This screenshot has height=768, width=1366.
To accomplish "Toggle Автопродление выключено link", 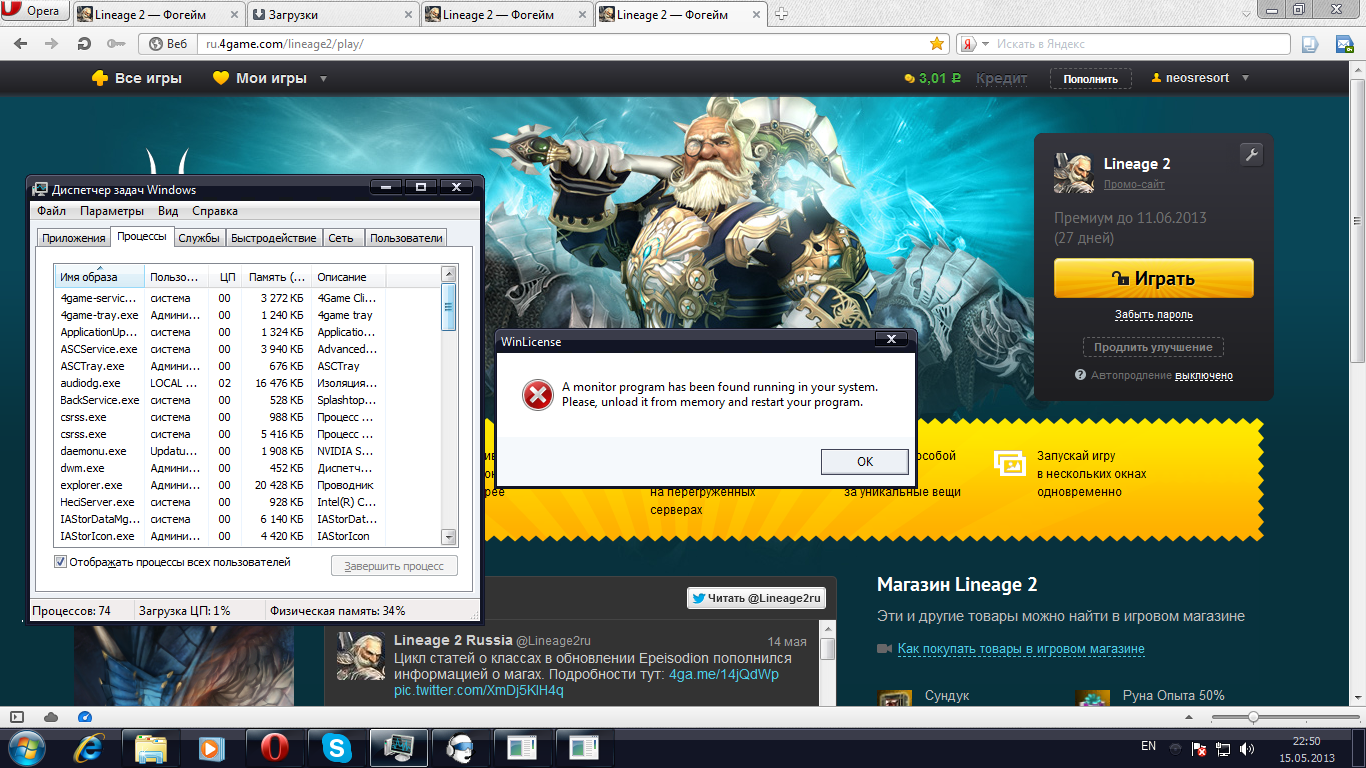I will (x=1203, y=375).
